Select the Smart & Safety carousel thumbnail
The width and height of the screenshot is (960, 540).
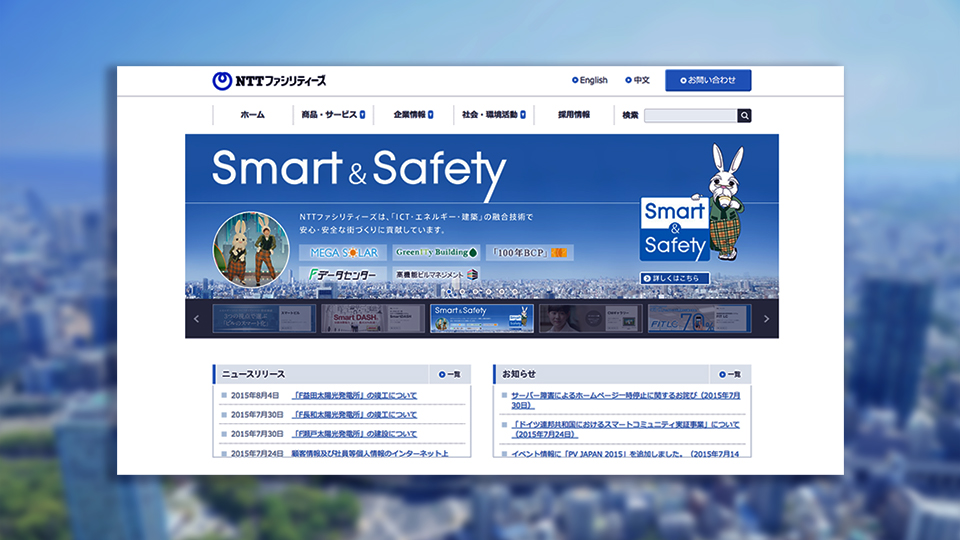point(482,318)
